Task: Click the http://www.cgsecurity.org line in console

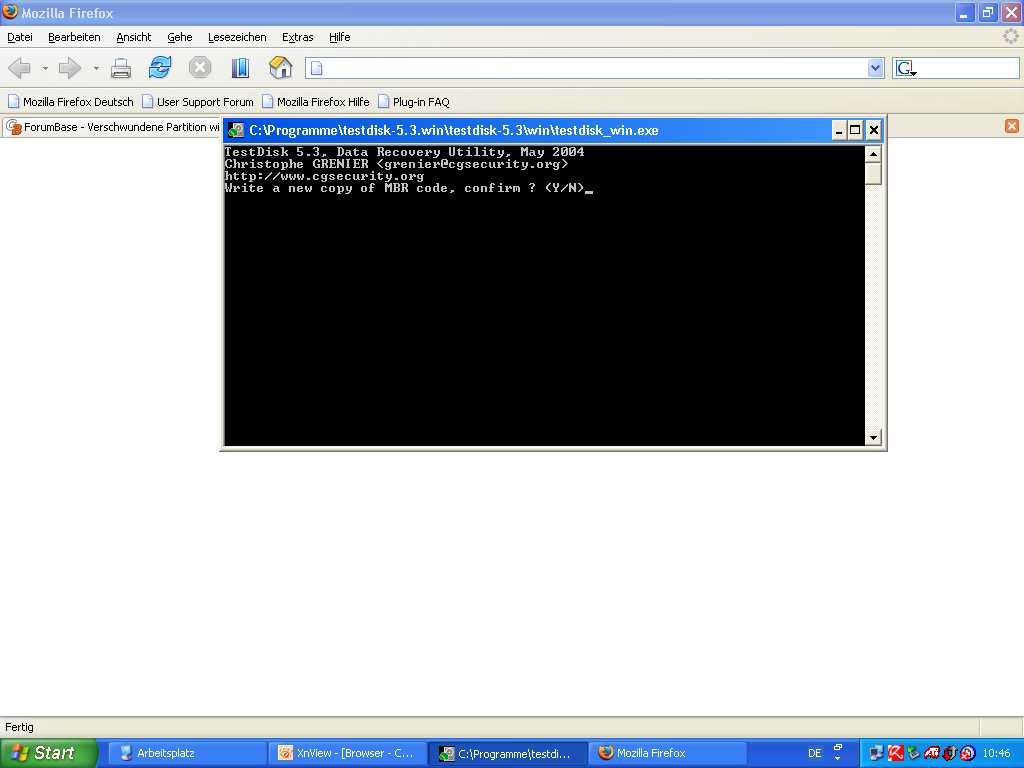Action: click(x=324, y=176)
